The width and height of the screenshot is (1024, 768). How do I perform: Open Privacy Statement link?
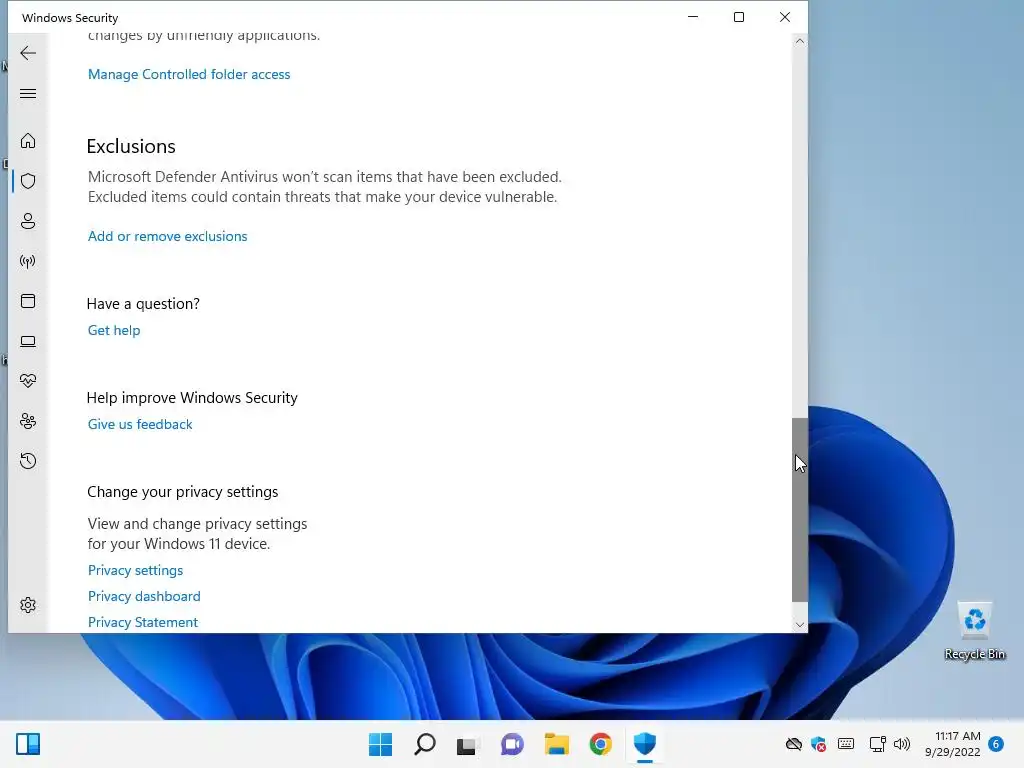click(142, 622)
